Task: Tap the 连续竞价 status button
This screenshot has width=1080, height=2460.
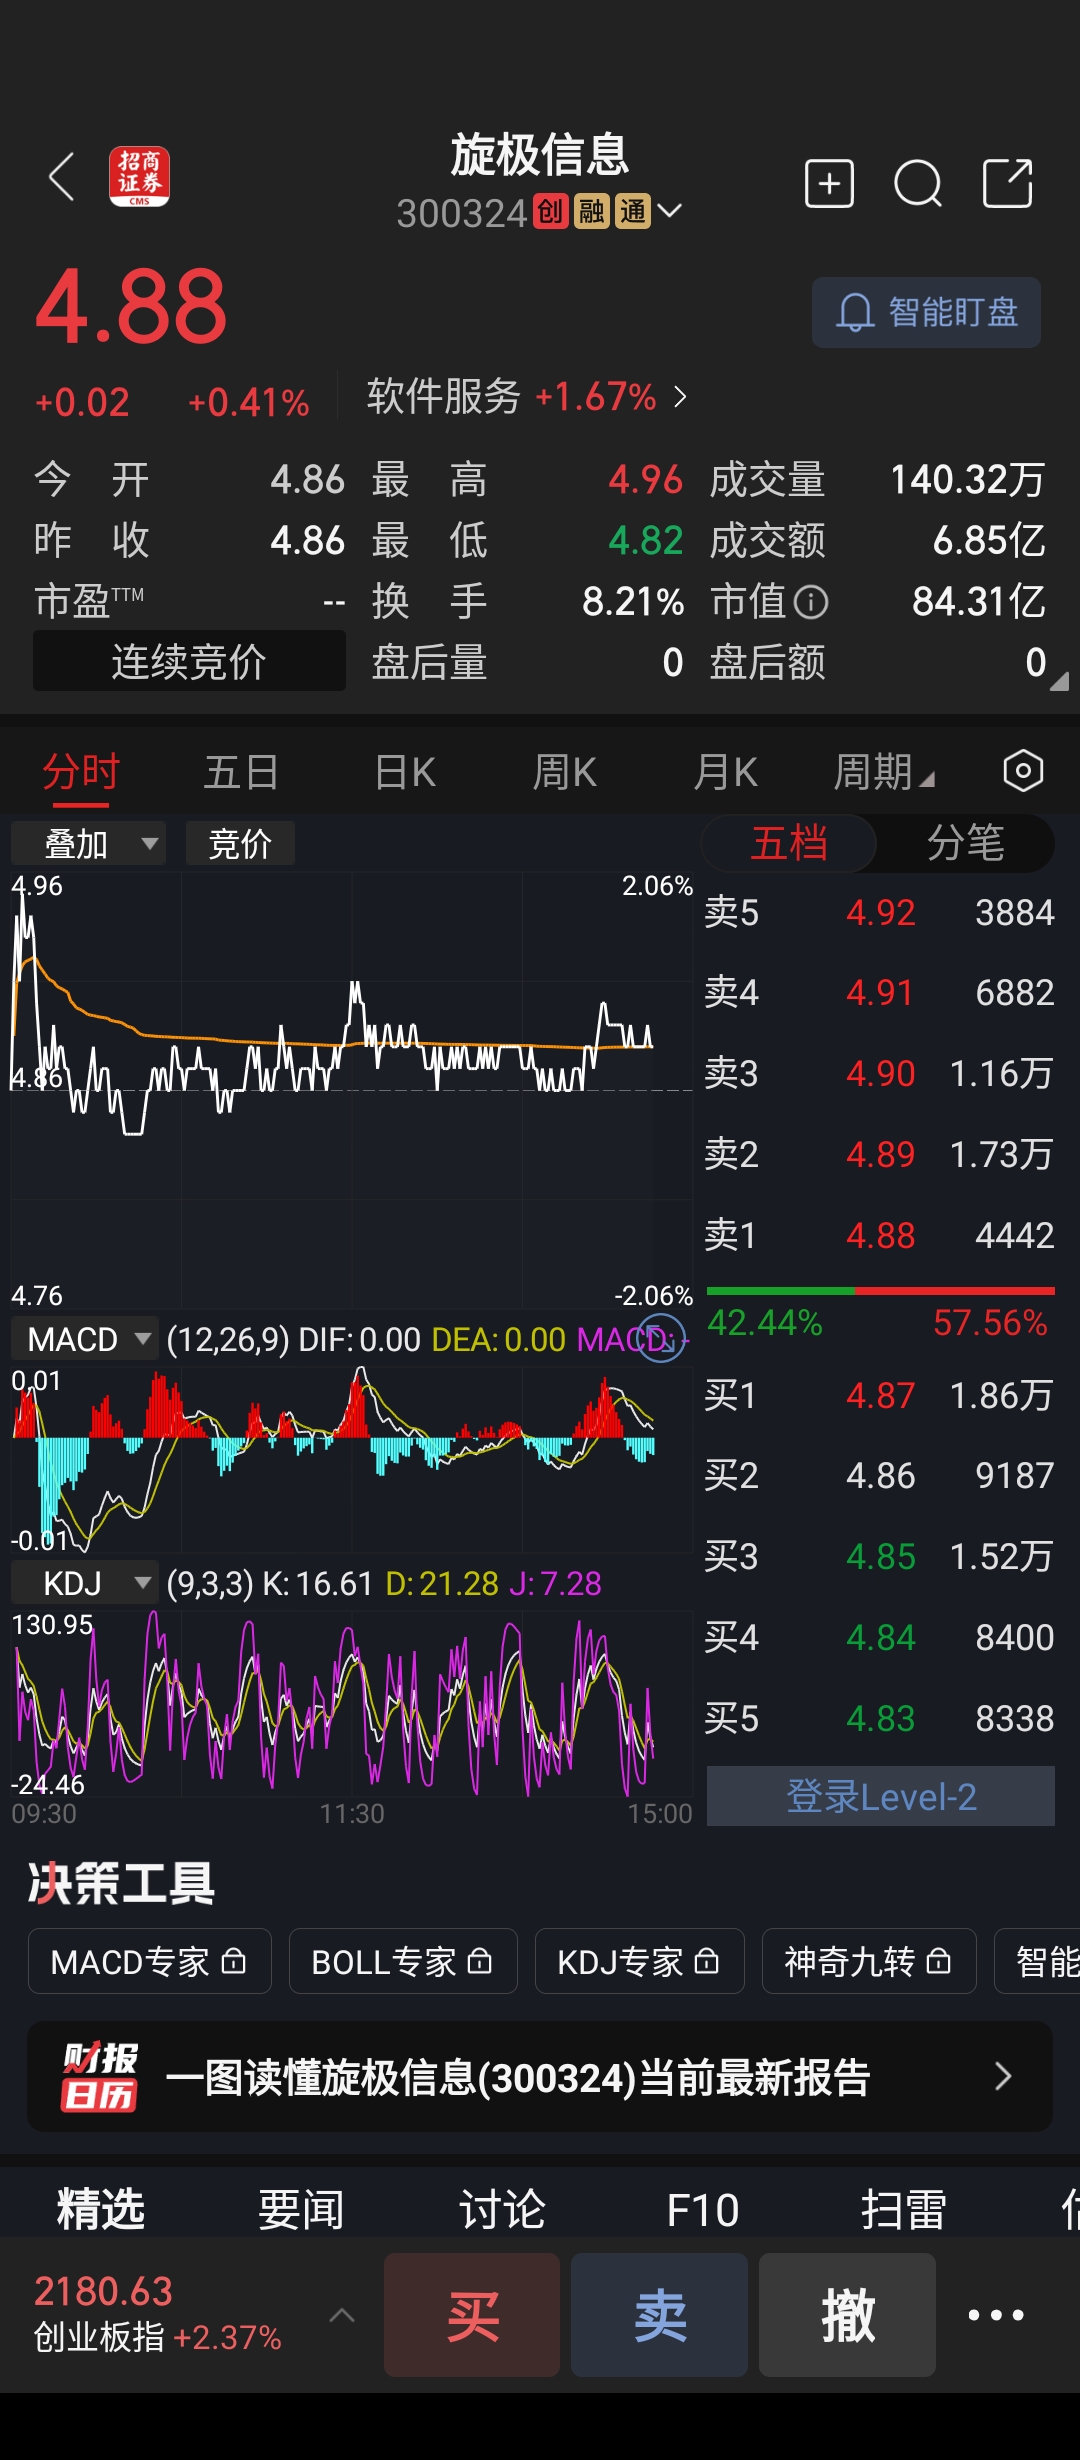Action: click(x=189, y=661)
